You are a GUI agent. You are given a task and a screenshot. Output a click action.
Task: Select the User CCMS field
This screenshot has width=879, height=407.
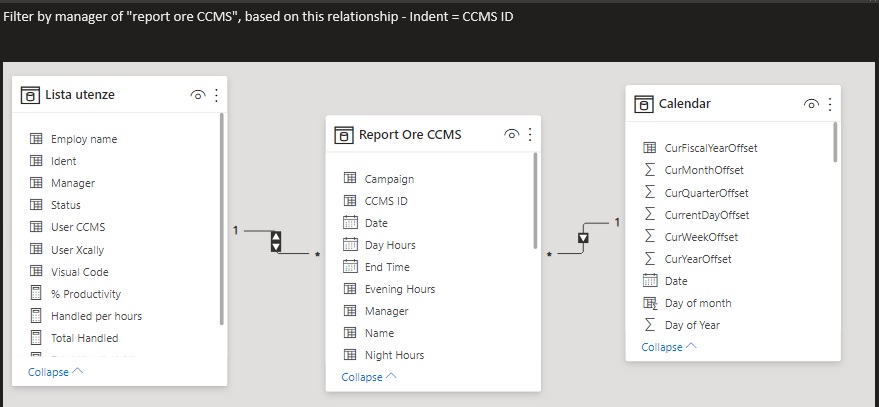(x=78, y=227)
